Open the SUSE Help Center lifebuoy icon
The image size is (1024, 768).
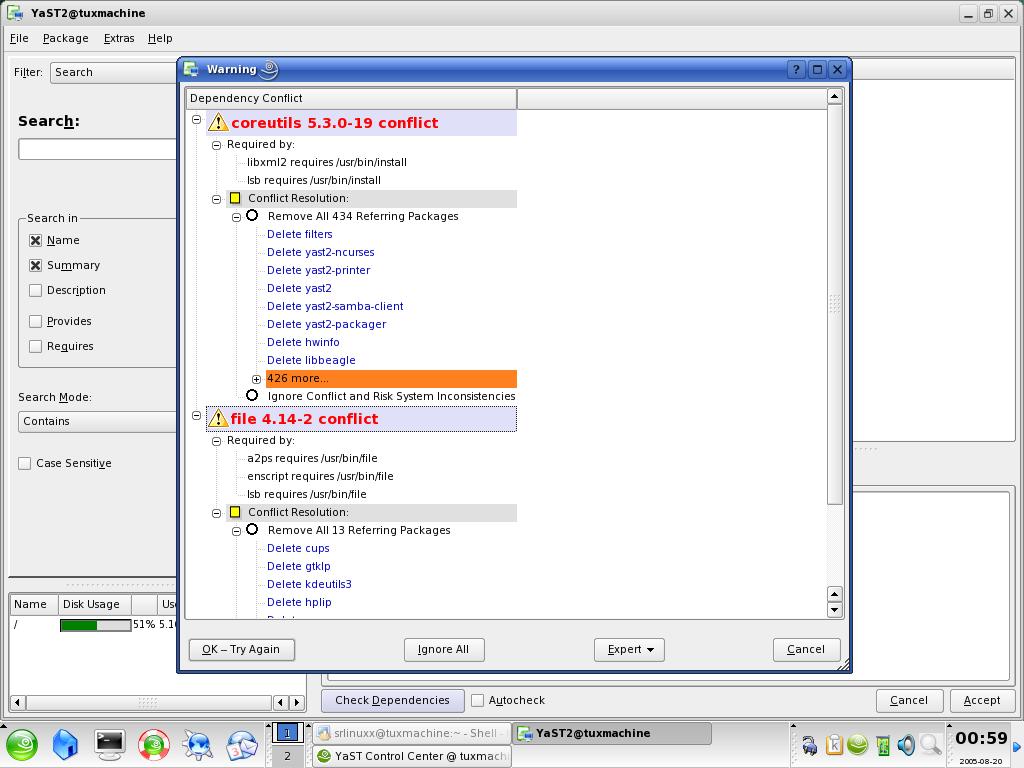(153, 744)
